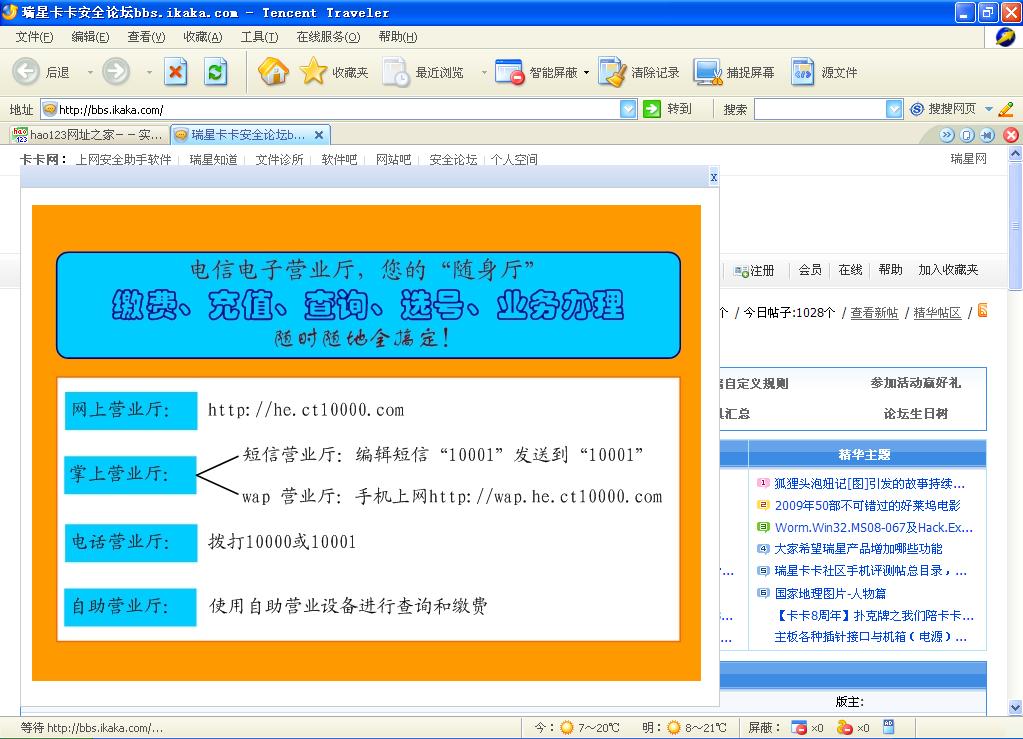Click the Forward arrow icon
Image resolution: width=1023 pixels, height=739 pixels.
116,71
